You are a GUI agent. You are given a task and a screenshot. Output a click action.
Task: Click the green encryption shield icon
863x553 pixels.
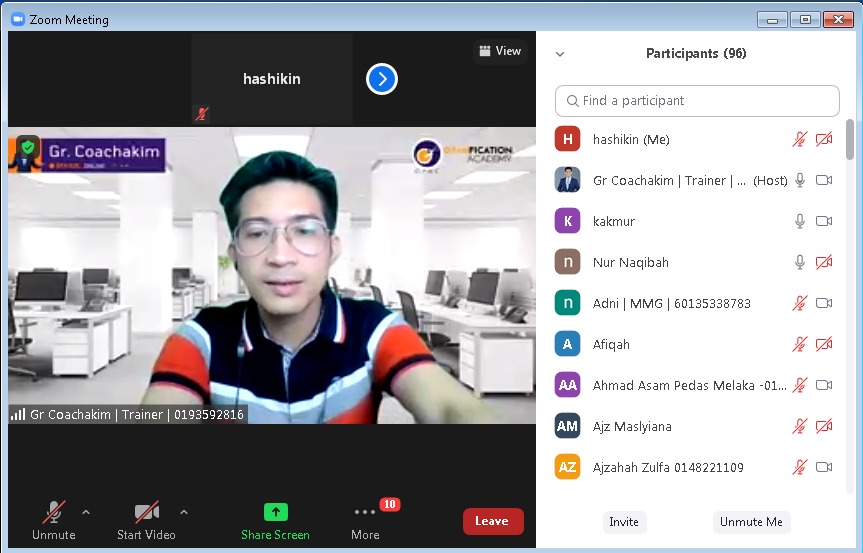(28, 147)
